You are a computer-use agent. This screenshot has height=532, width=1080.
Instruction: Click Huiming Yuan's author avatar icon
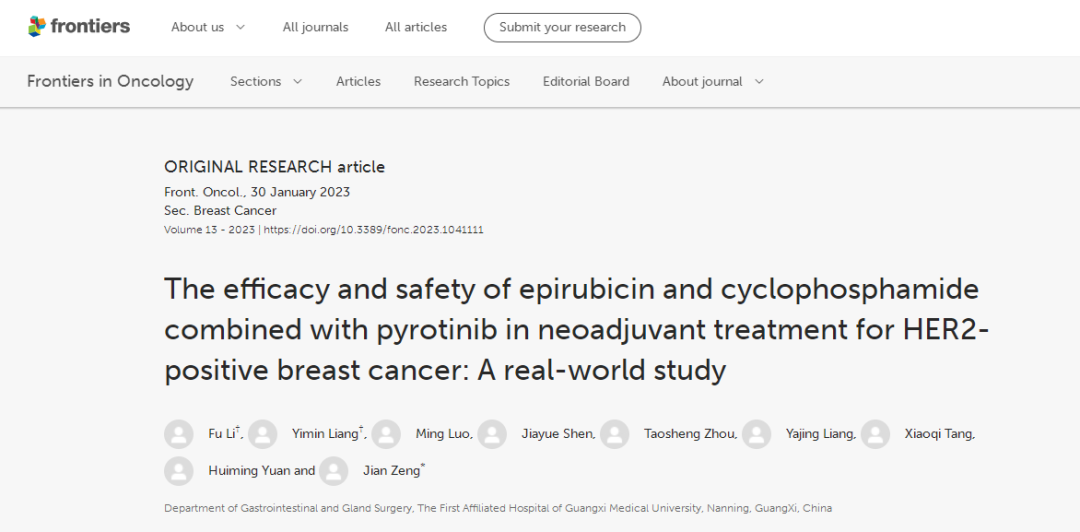pyautogui.click(x=179, y=471)
